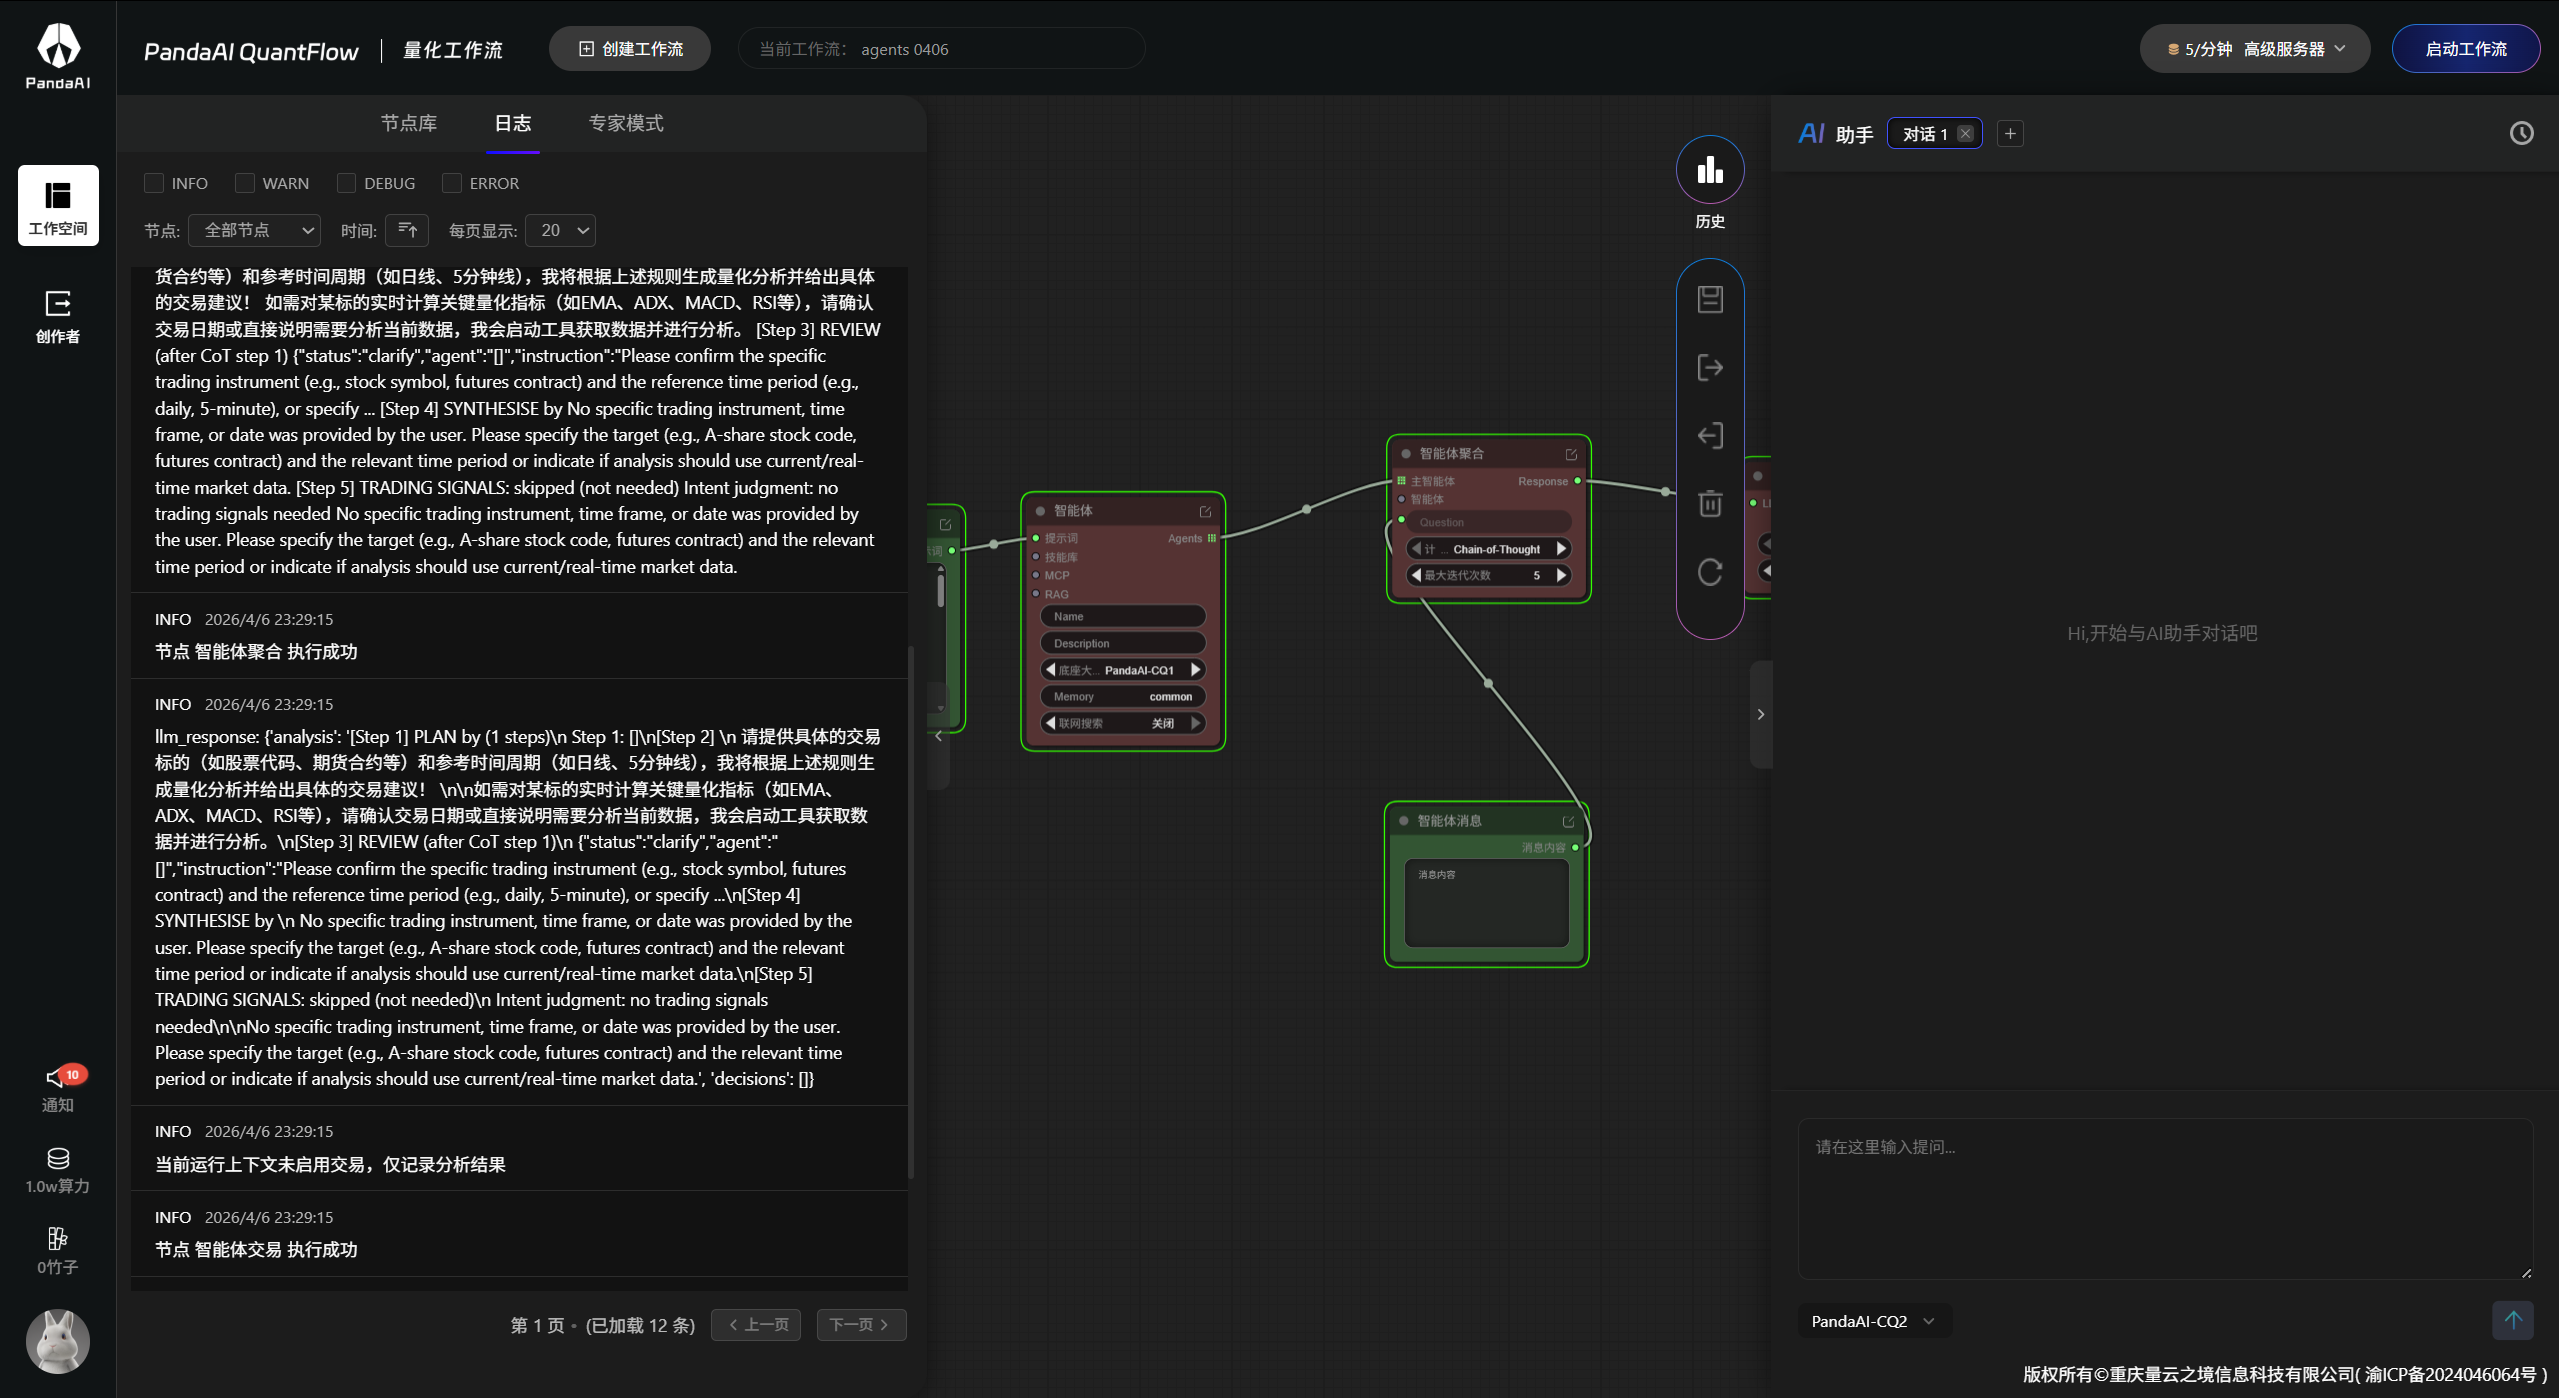Switch to the 节点库 tab
The height and width of the screenshot is (1398, 2559).
pyautogui.click(x=409, y=123)
